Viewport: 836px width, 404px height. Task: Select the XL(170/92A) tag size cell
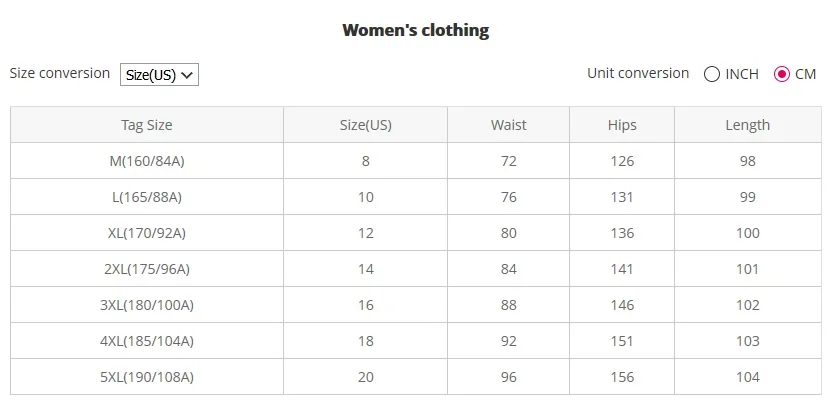(x=146, y=233)
